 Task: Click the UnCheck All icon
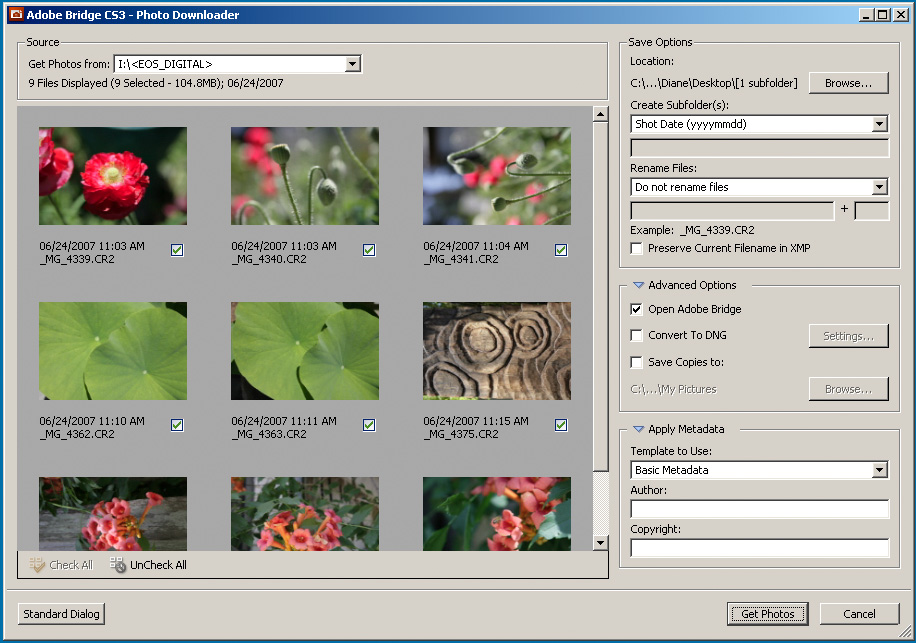coord(118,565)
